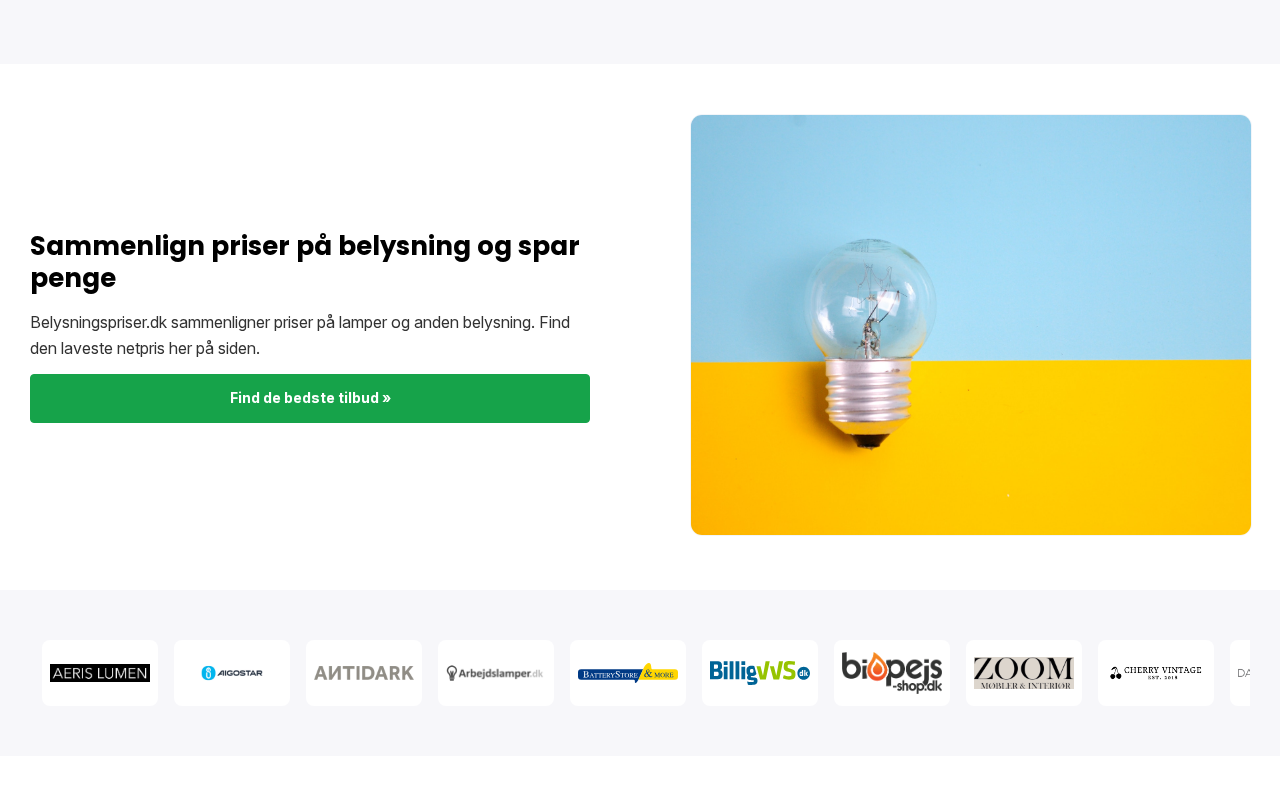Select the Aigostar brand logo
1280x800 pixels.
pyautogui.click(x=232, y=673)
